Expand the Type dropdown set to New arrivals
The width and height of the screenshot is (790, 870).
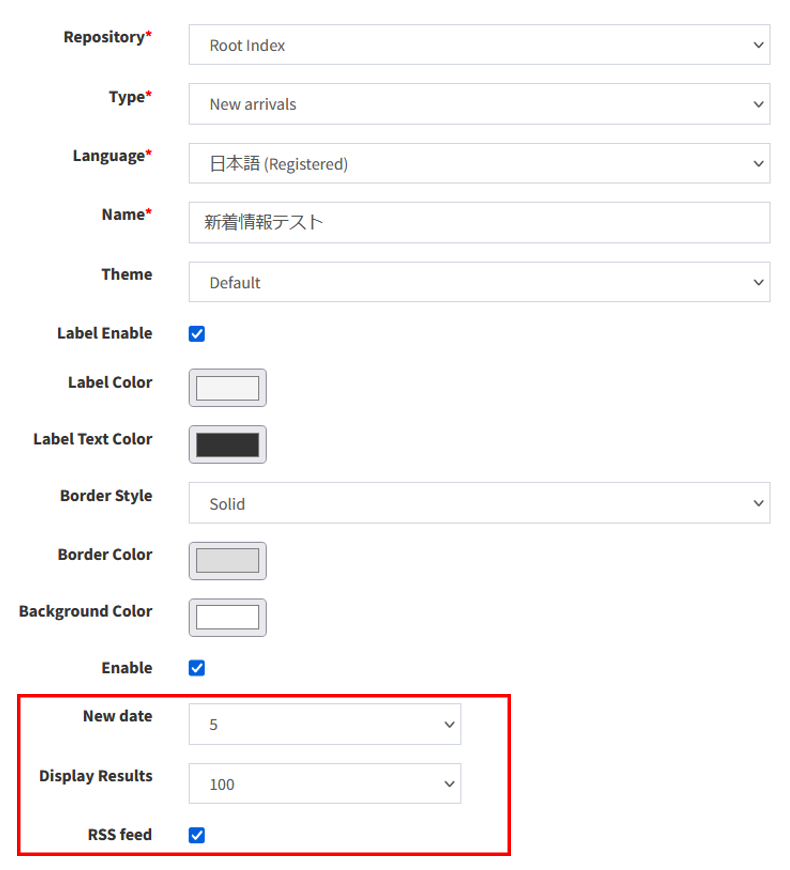[x=478, y=104]
